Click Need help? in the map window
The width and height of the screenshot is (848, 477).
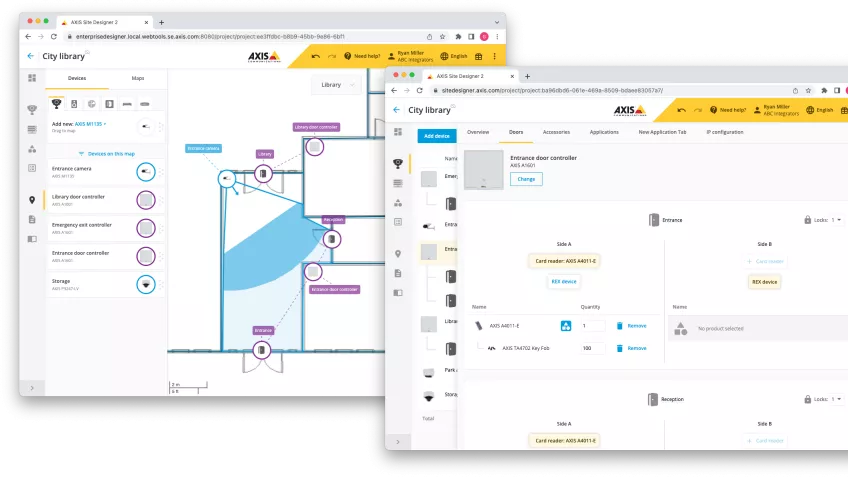362,56
